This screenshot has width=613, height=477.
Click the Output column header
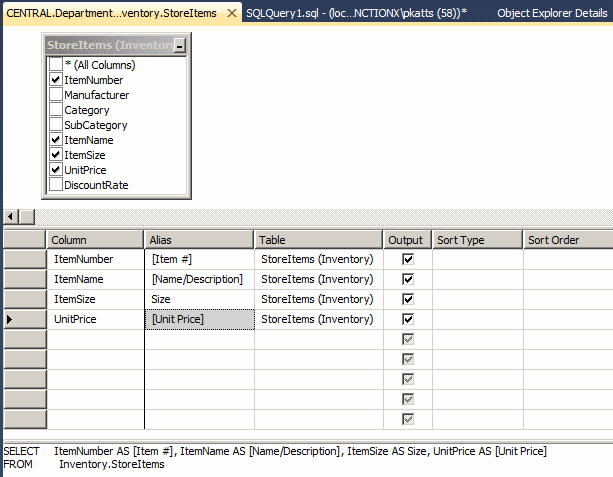[407, 240]
